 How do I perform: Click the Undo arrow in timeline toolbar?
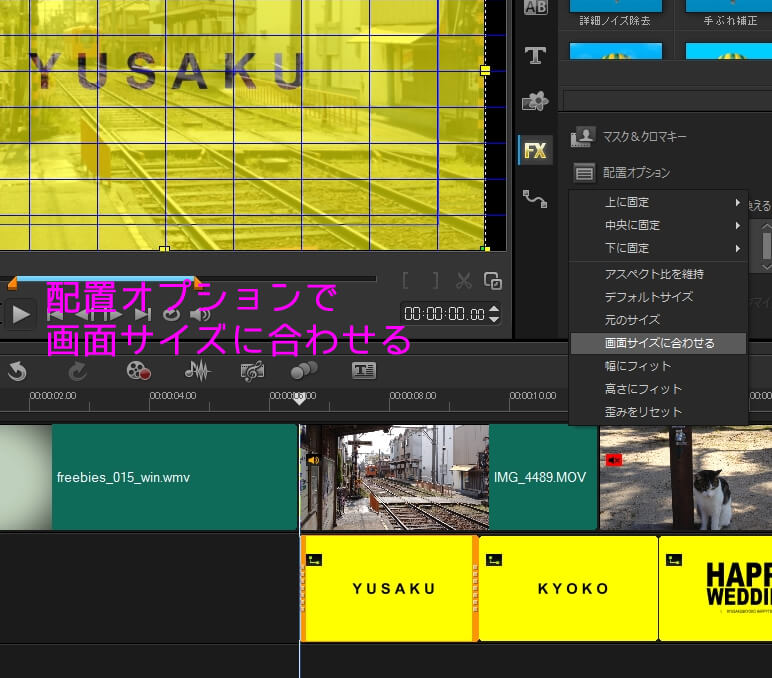click(x=17, y=371)
